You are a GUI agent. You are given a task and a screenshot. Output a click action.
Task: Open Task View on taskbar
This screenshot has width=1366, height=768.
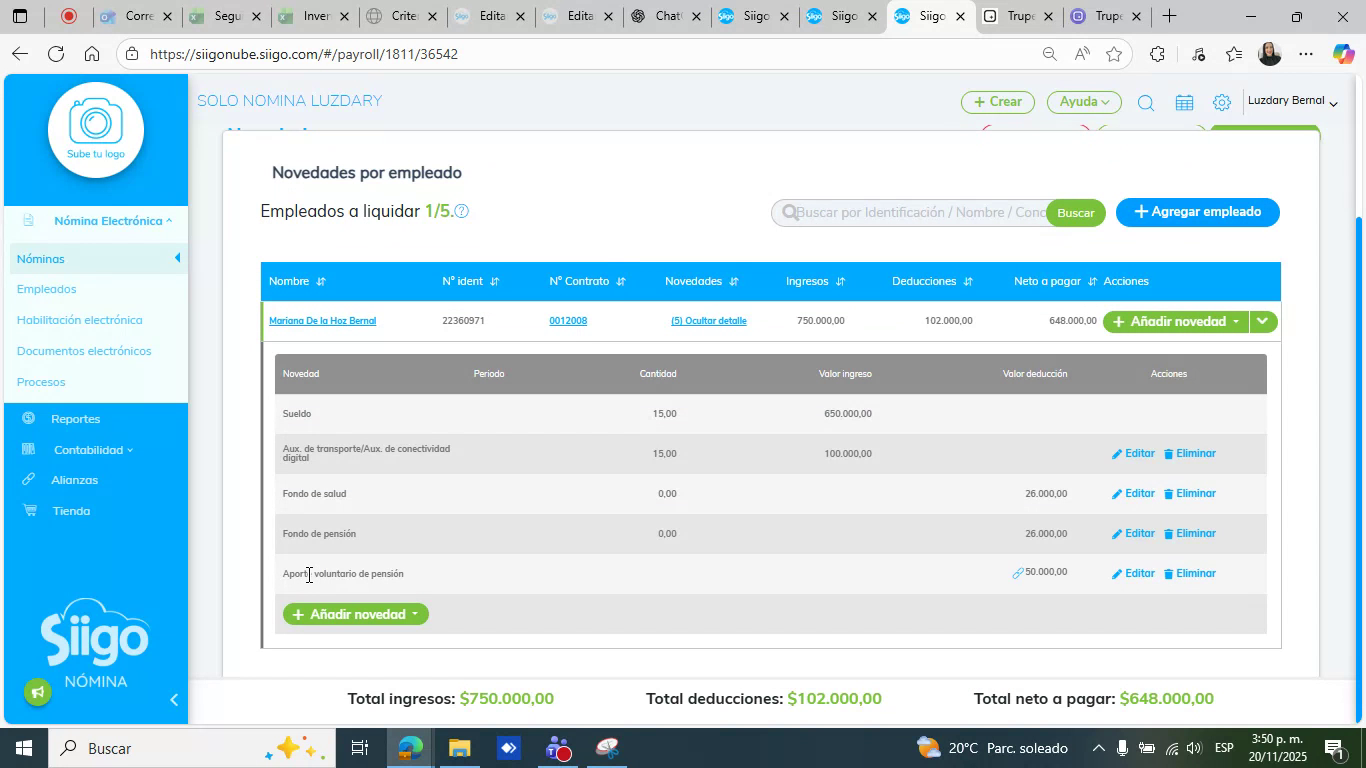(x=360, y=748)
